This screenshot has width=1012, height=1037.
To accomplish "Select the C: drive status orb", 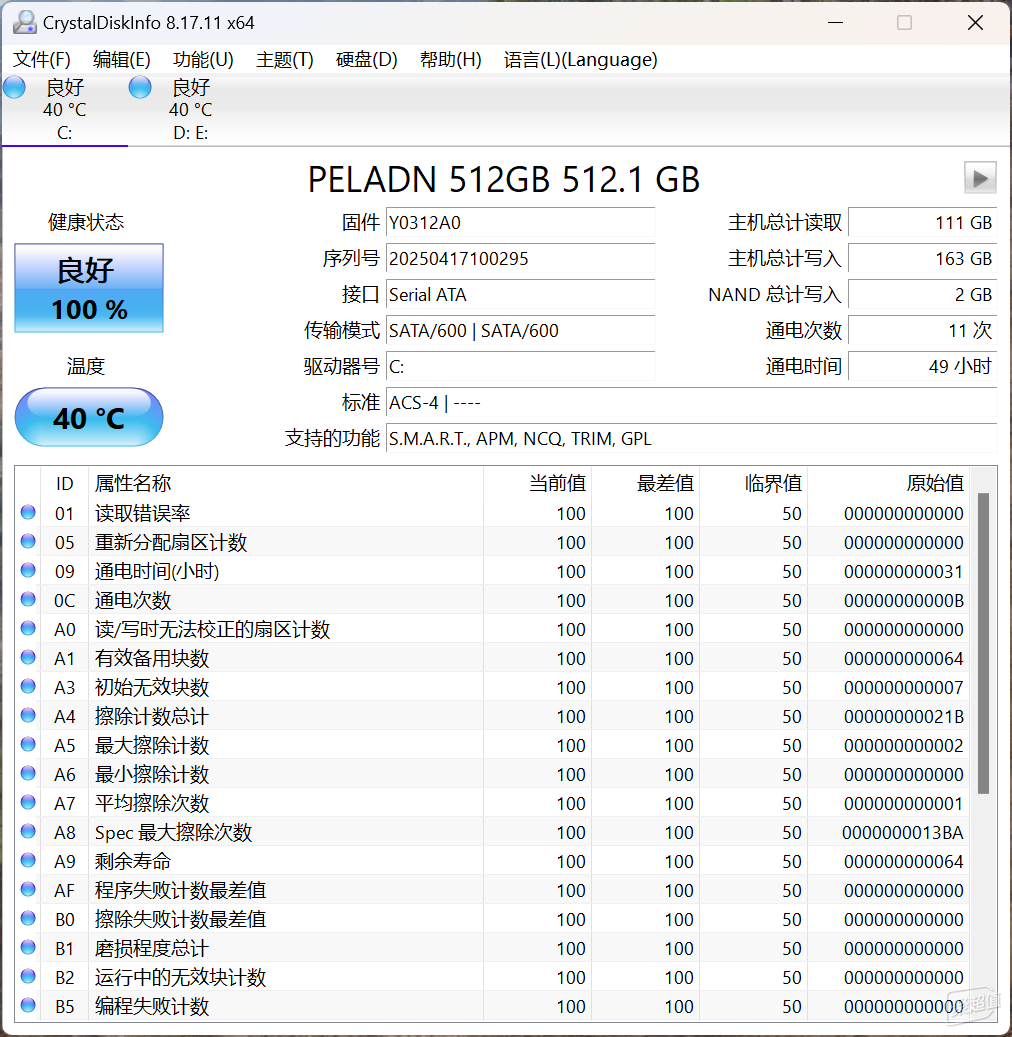I will click(15, 87).
